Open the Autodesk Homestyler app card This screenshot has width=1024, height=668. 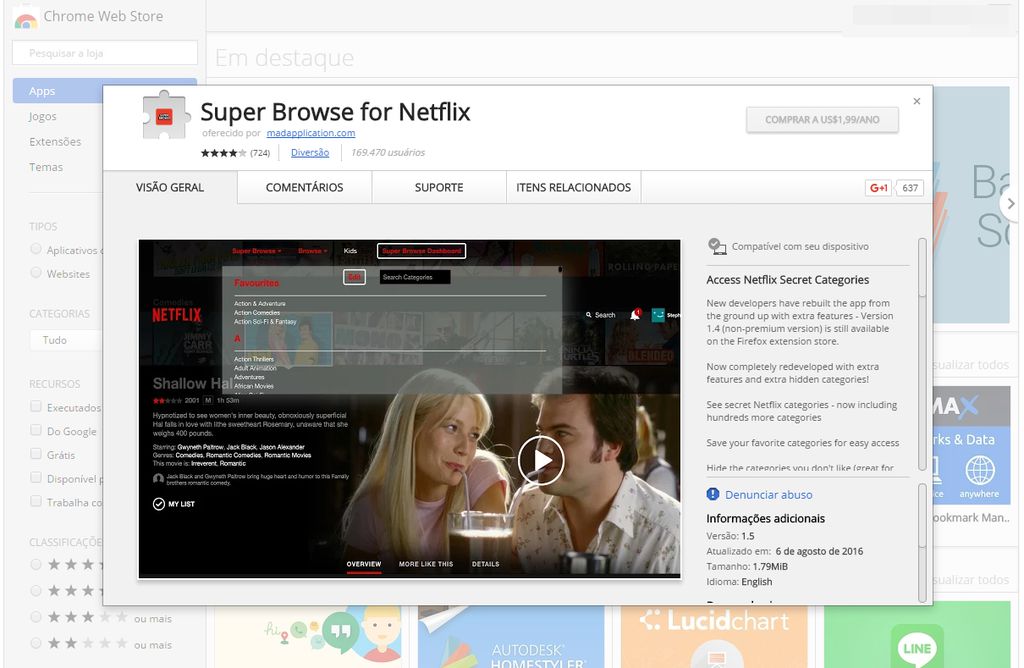[511, 636]
